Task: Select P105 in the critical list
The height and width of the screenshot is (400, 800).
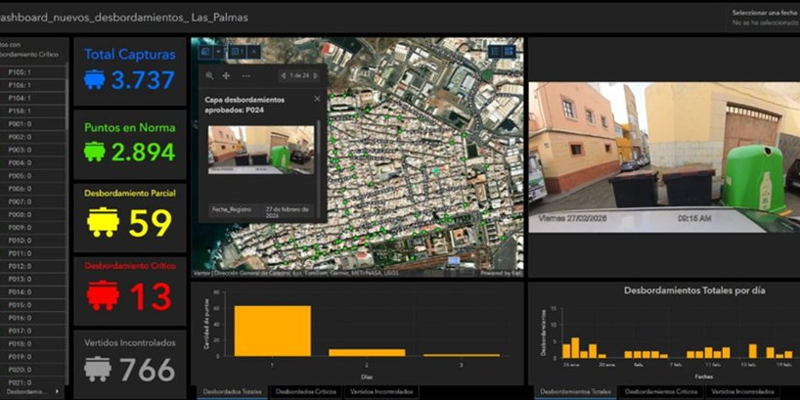Action: click(x=33, y=72)
